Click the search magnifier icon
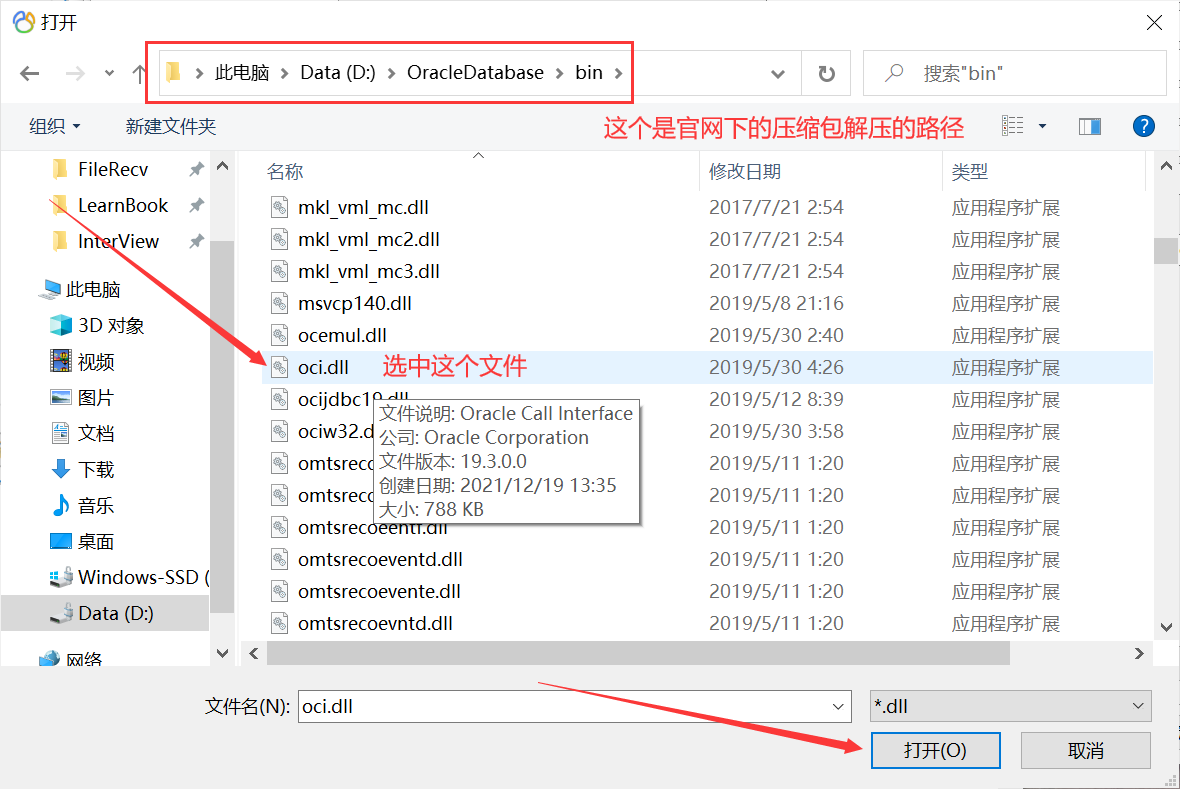This screenshot has width=1180, height=789. coord(893,71)
